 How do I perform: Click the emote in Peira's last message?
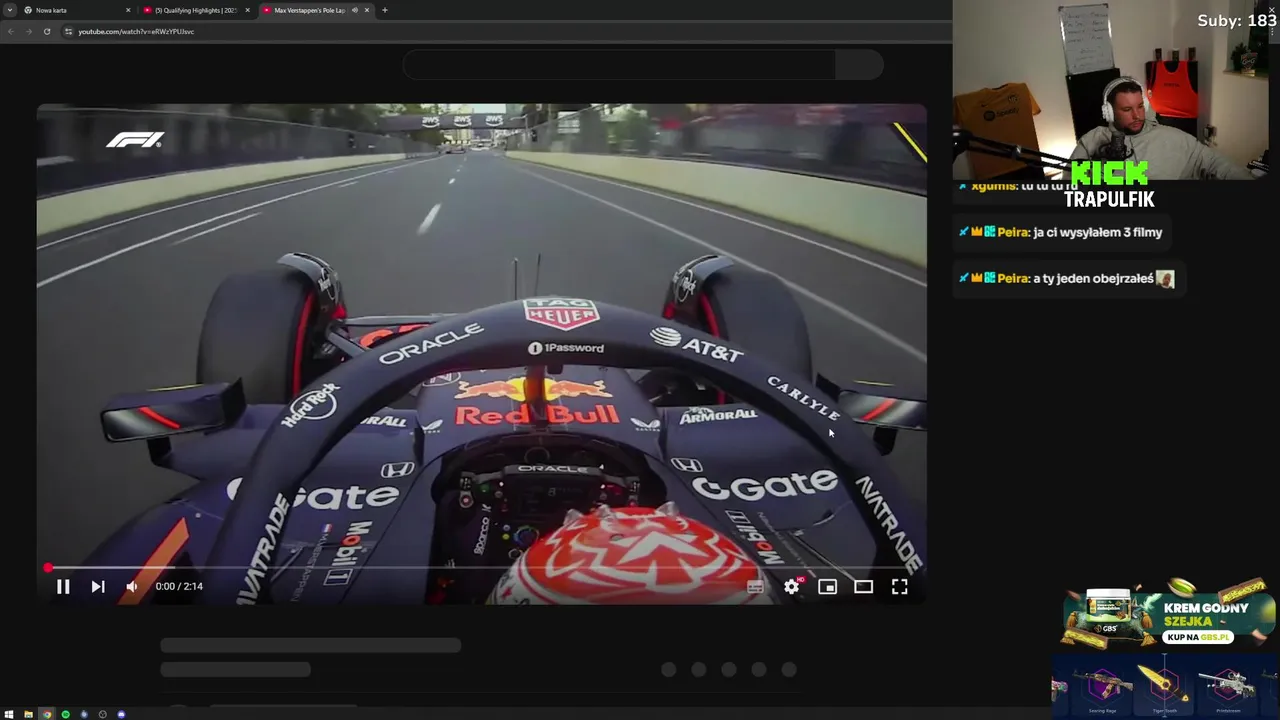[x=1165, y=279]
